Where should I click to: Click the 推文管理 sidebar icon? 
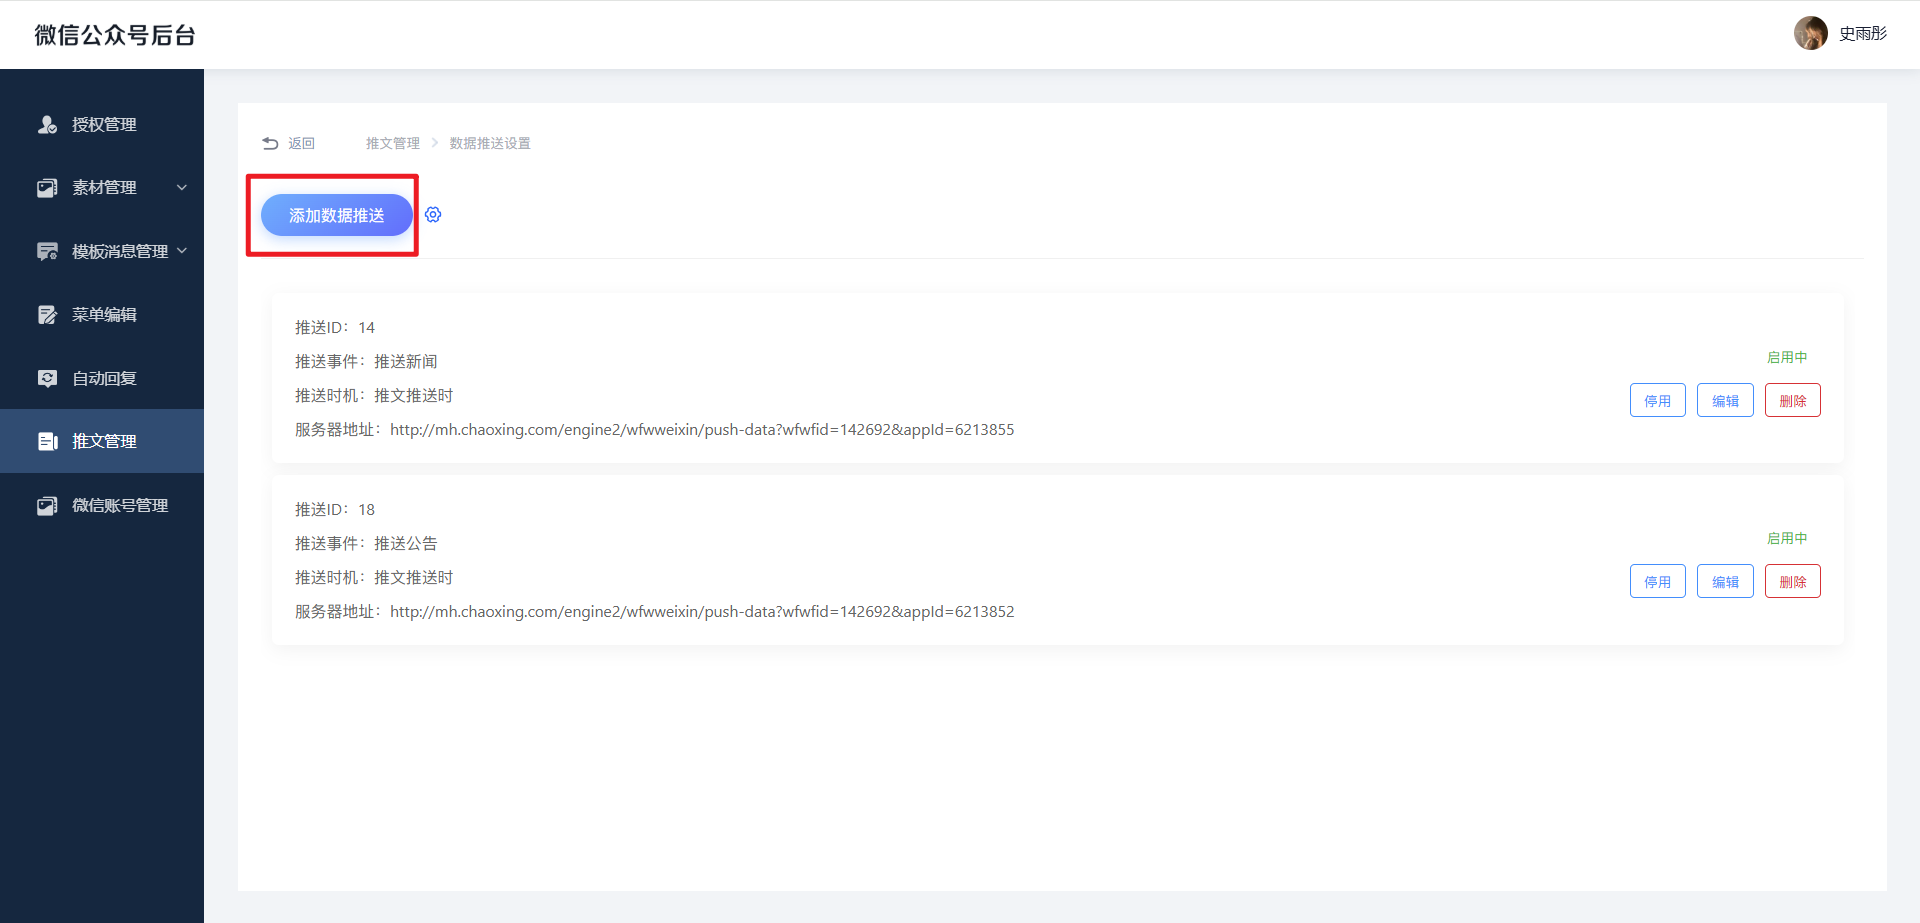[47, 441]
